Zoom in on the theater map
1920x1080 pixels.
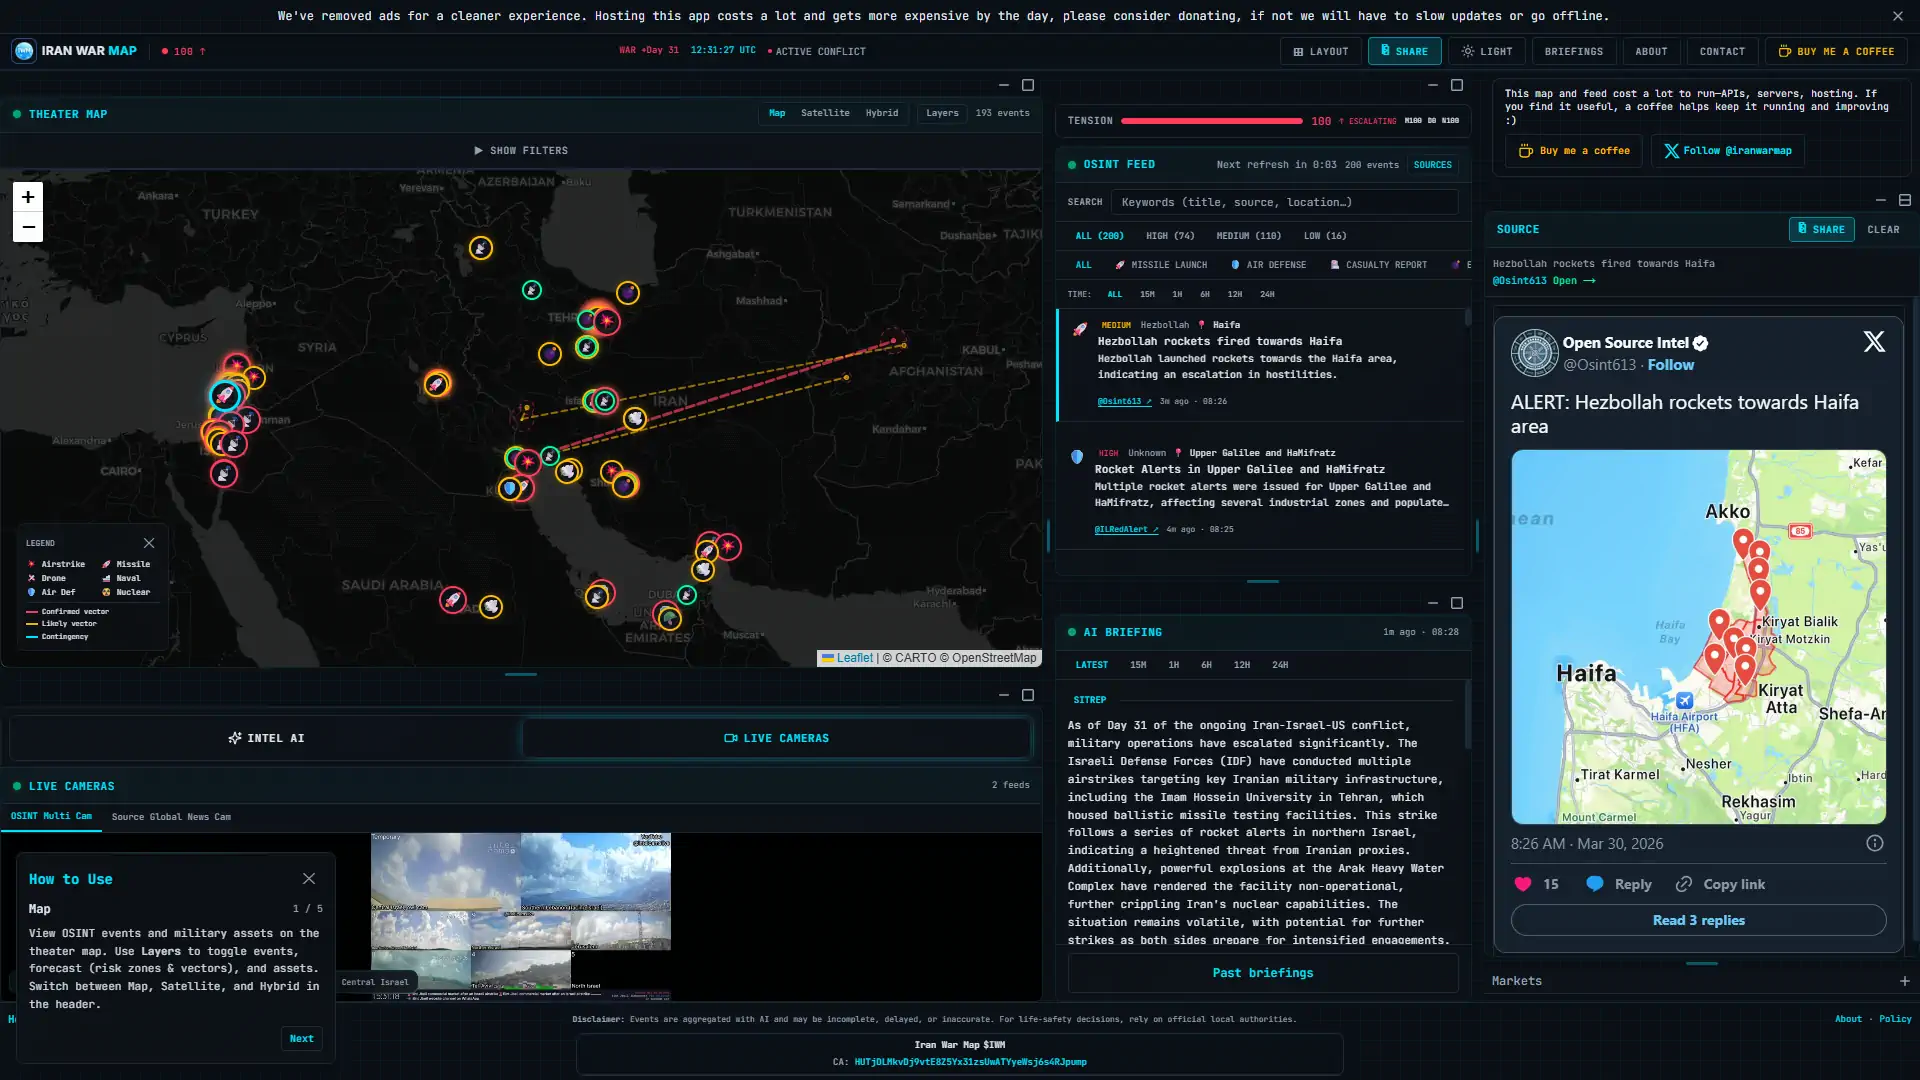click(27, 197)
